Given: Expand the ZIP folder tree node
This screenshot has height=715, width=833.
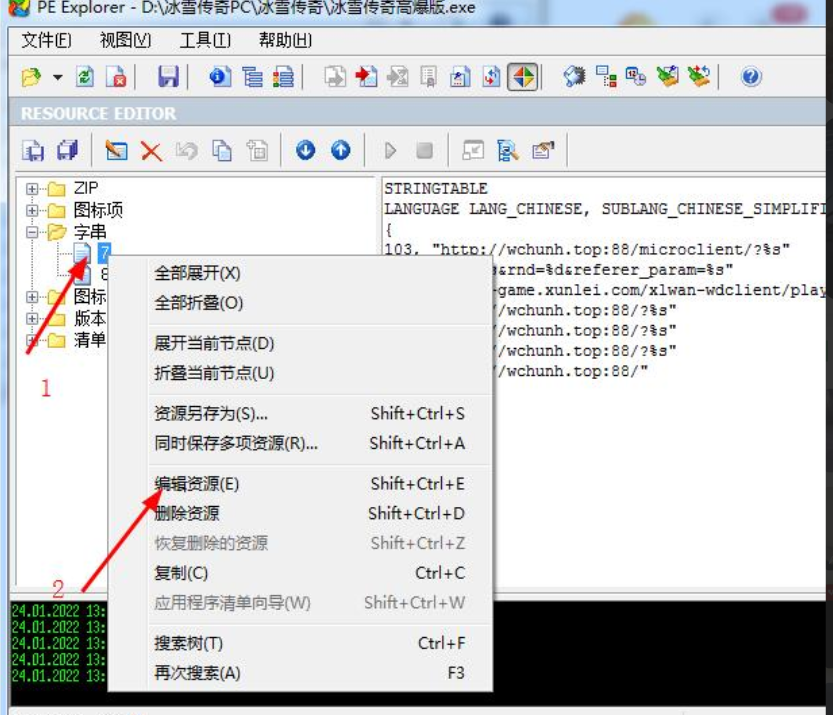Looking at the screenshot, I should click(32, 188).
